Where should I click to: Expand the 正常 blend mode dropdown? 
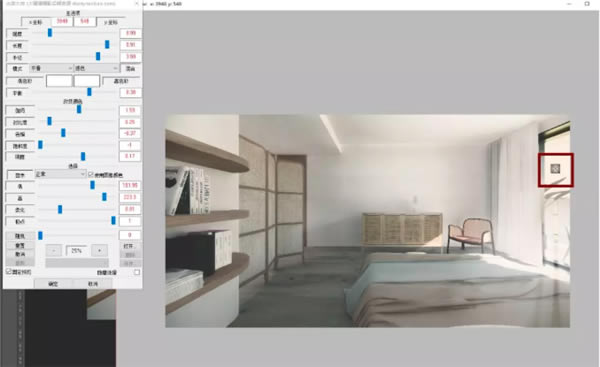[60, 174]
